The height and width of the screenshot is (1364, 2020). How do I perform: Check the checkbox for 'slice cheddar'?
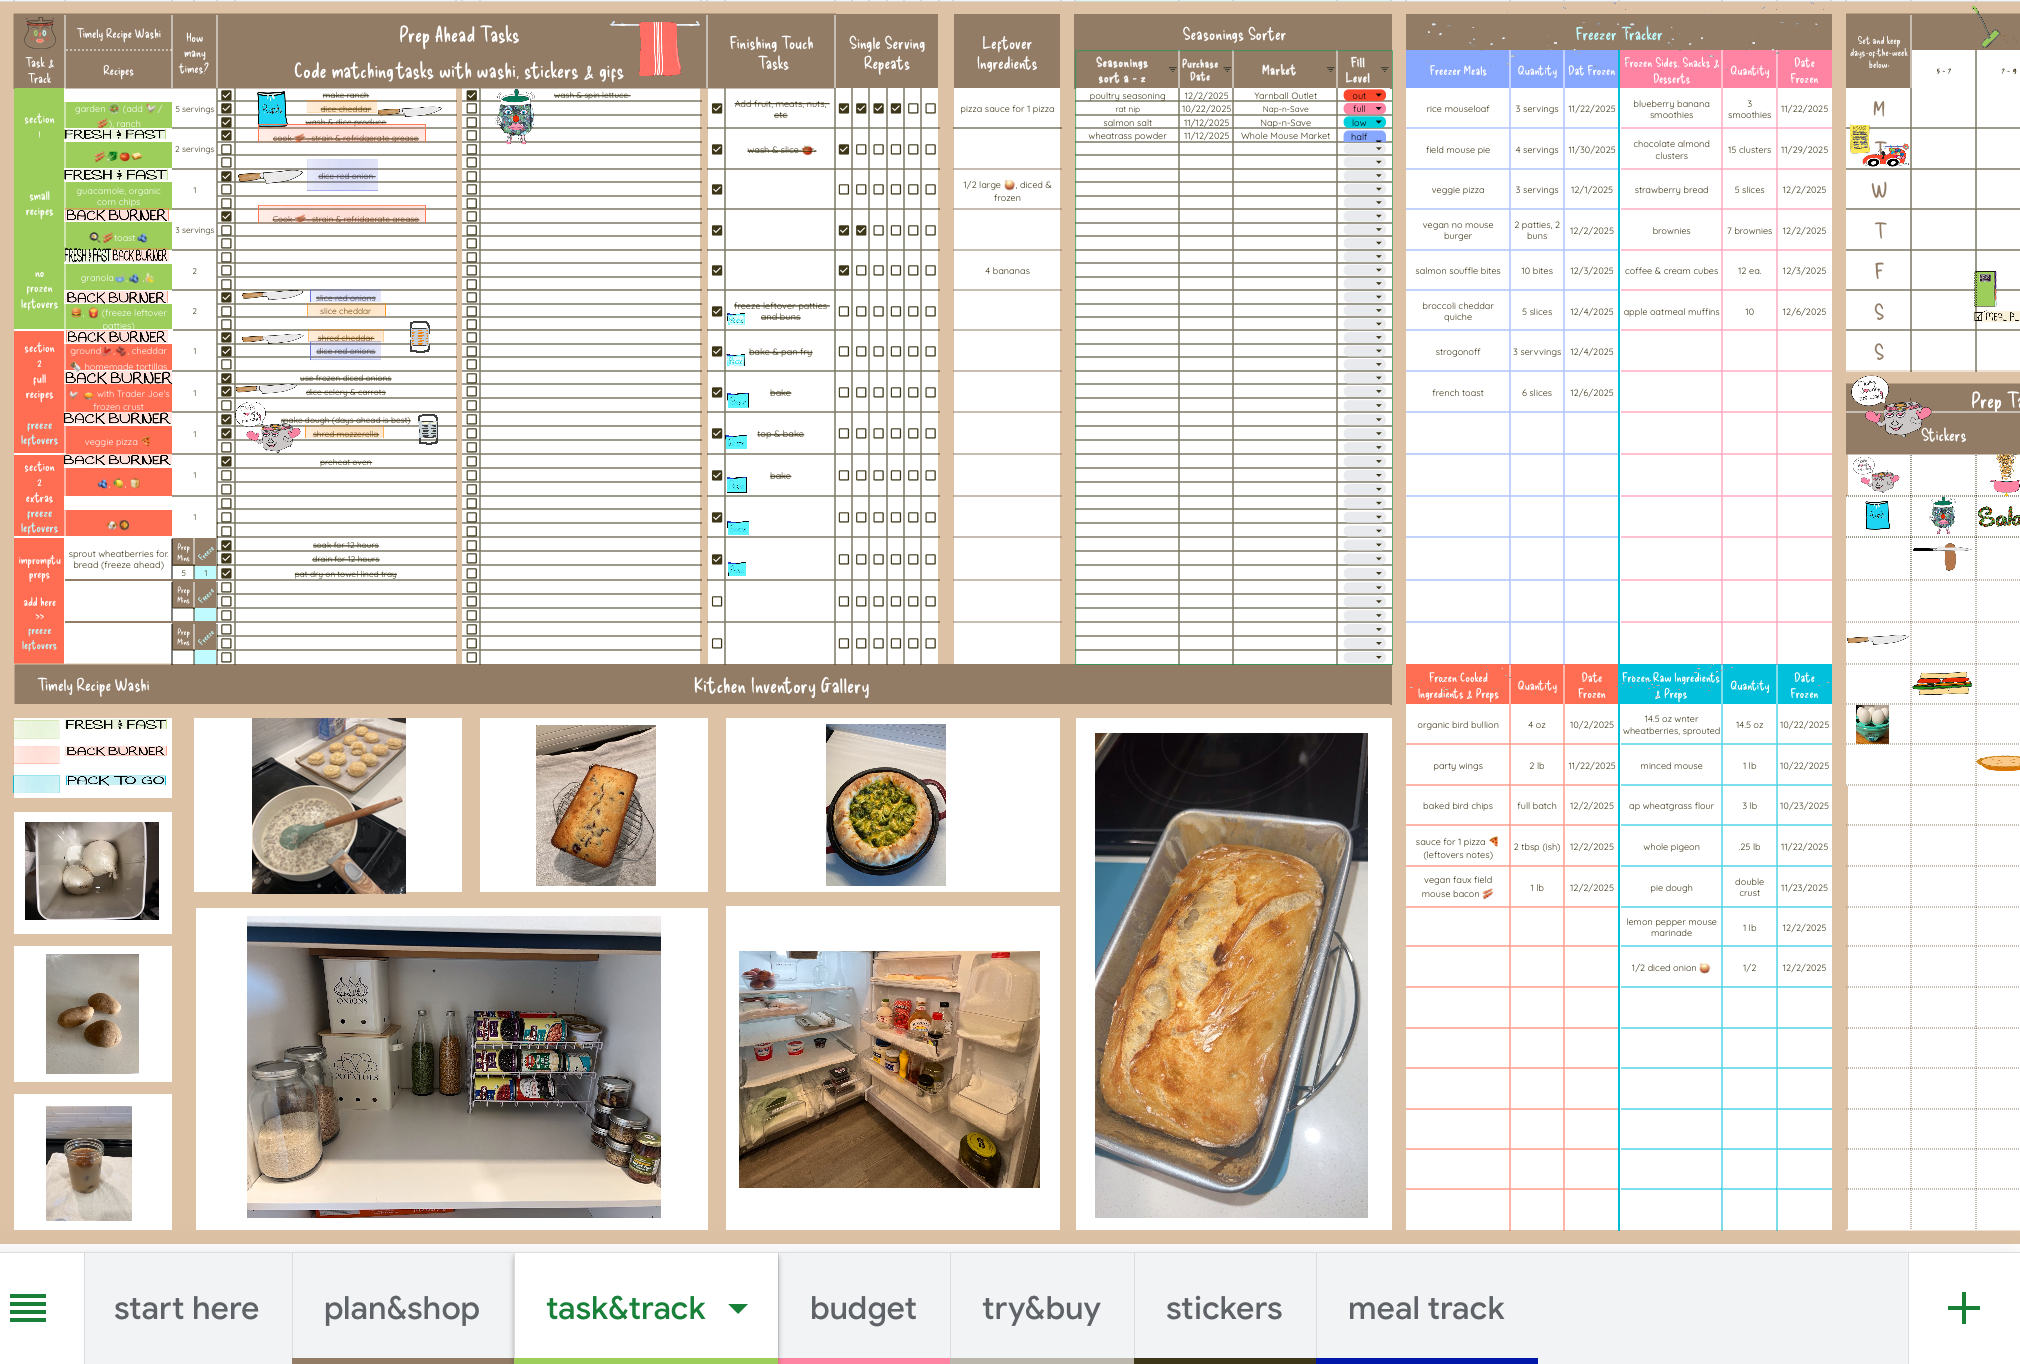pyautogui.click(x=227, y=310)
